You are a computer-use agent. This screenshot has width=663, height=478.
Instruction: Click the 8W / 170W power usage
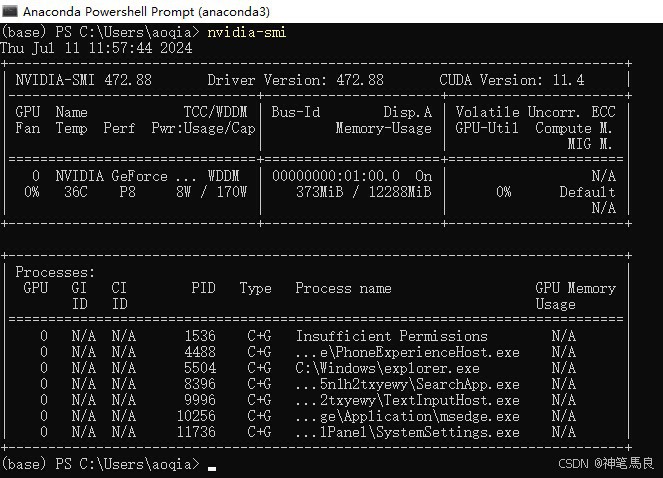pos(211,192)
